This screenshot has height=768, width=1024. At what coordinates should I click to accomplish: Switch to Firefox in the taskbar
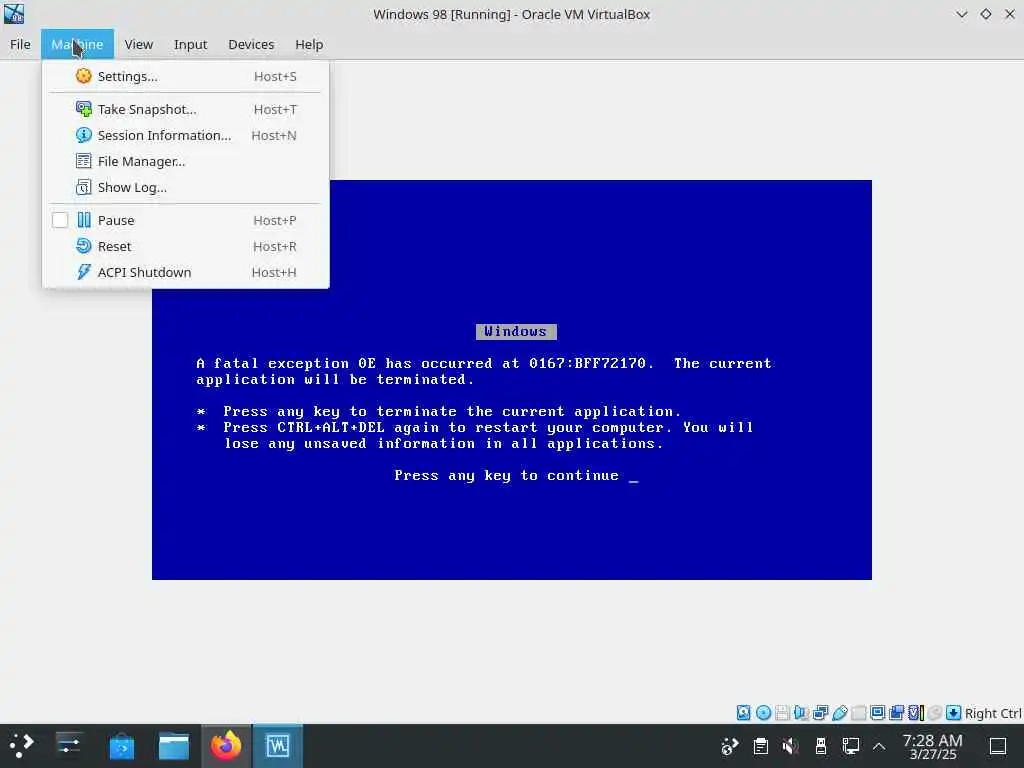pos(226,745)
